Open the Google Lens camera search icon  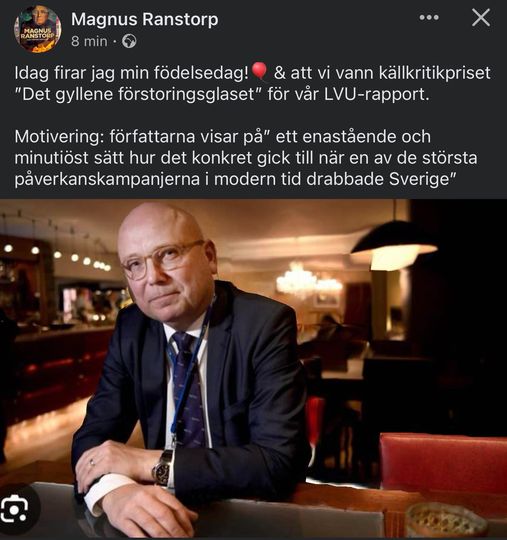(14, 509)
